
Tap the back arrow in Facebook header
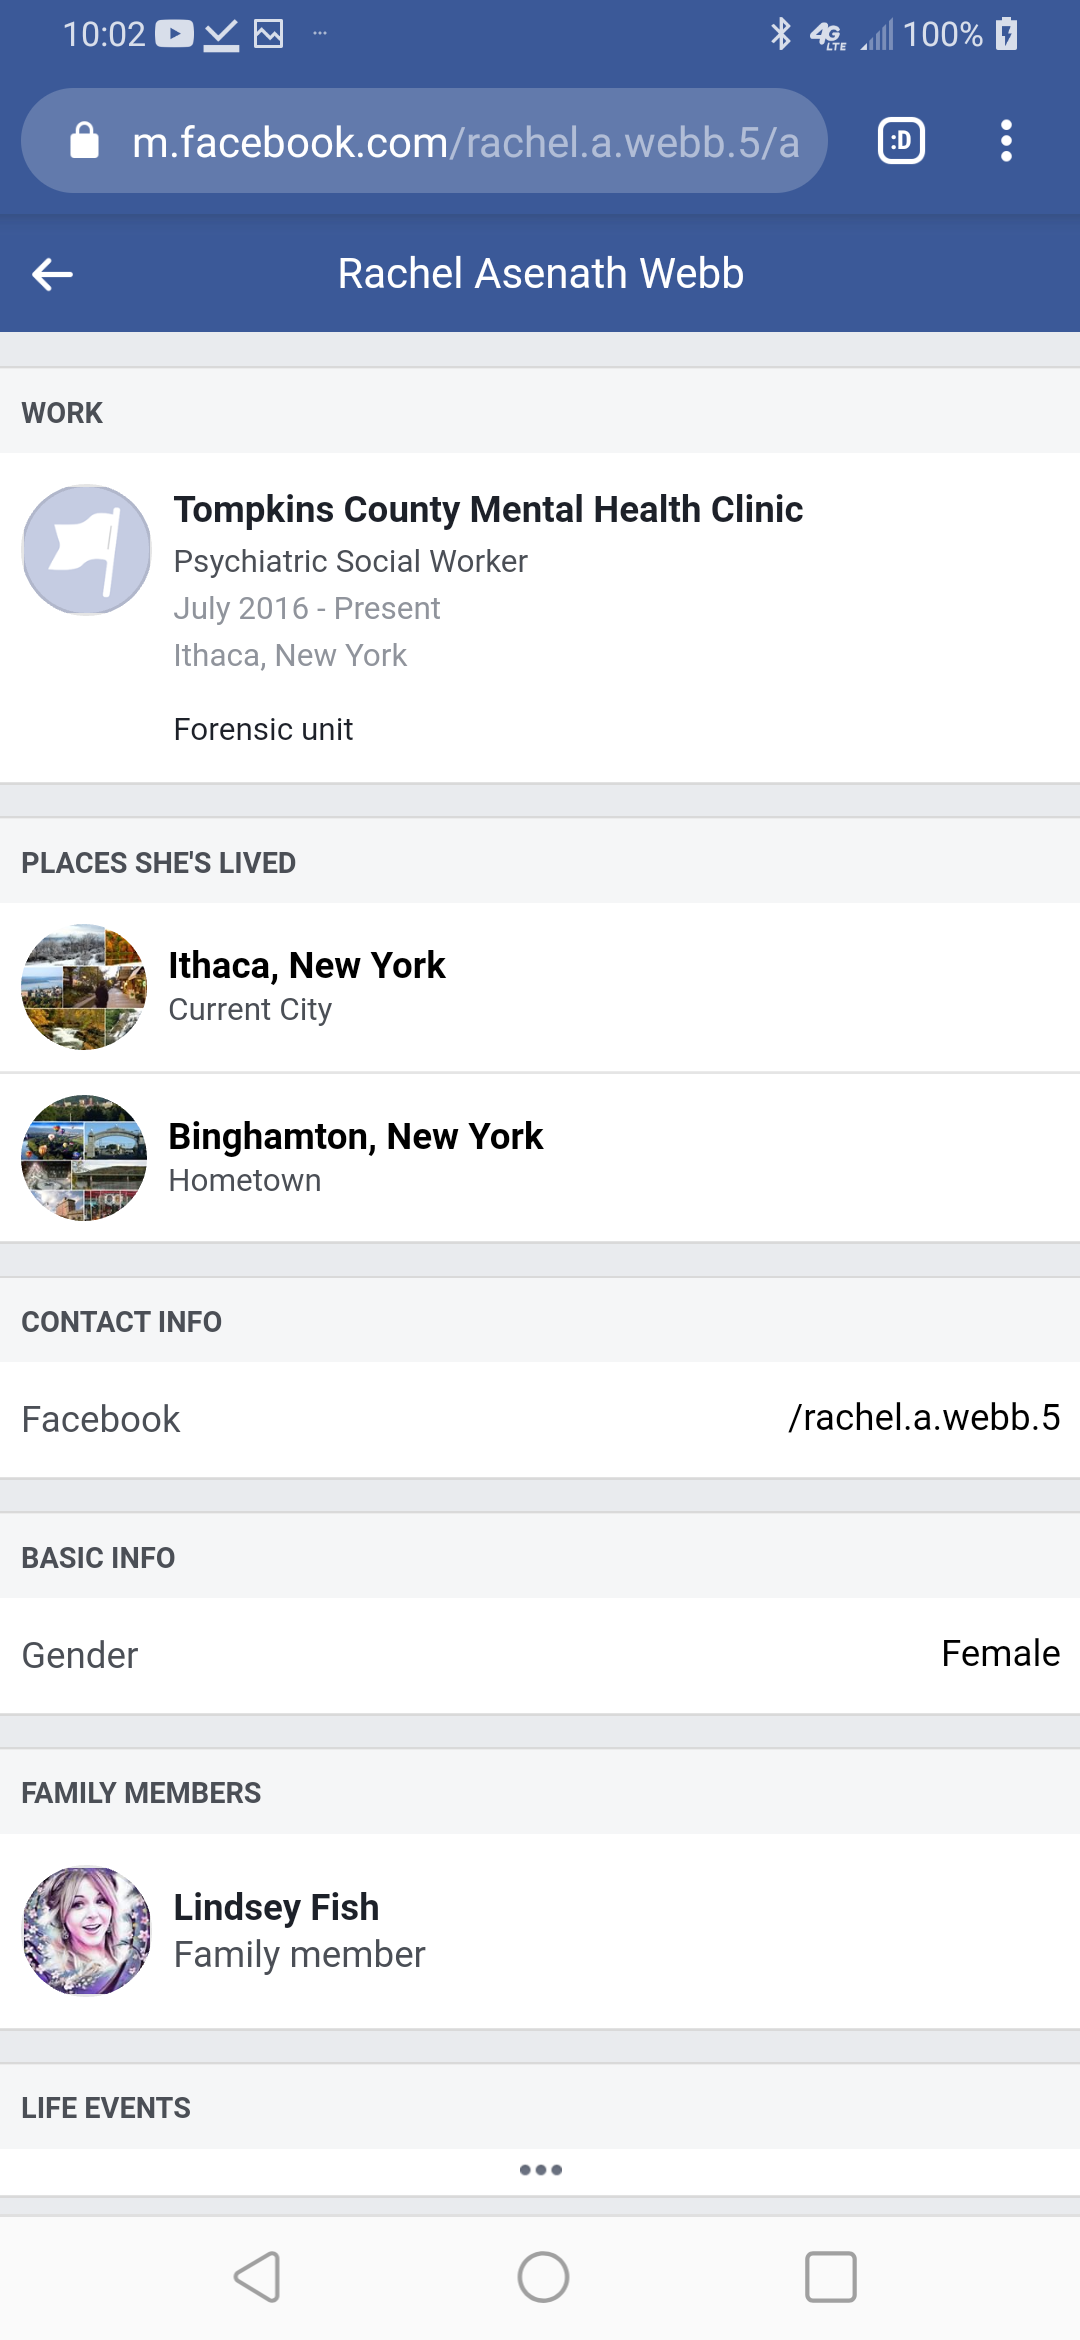[x=52, y=274]
